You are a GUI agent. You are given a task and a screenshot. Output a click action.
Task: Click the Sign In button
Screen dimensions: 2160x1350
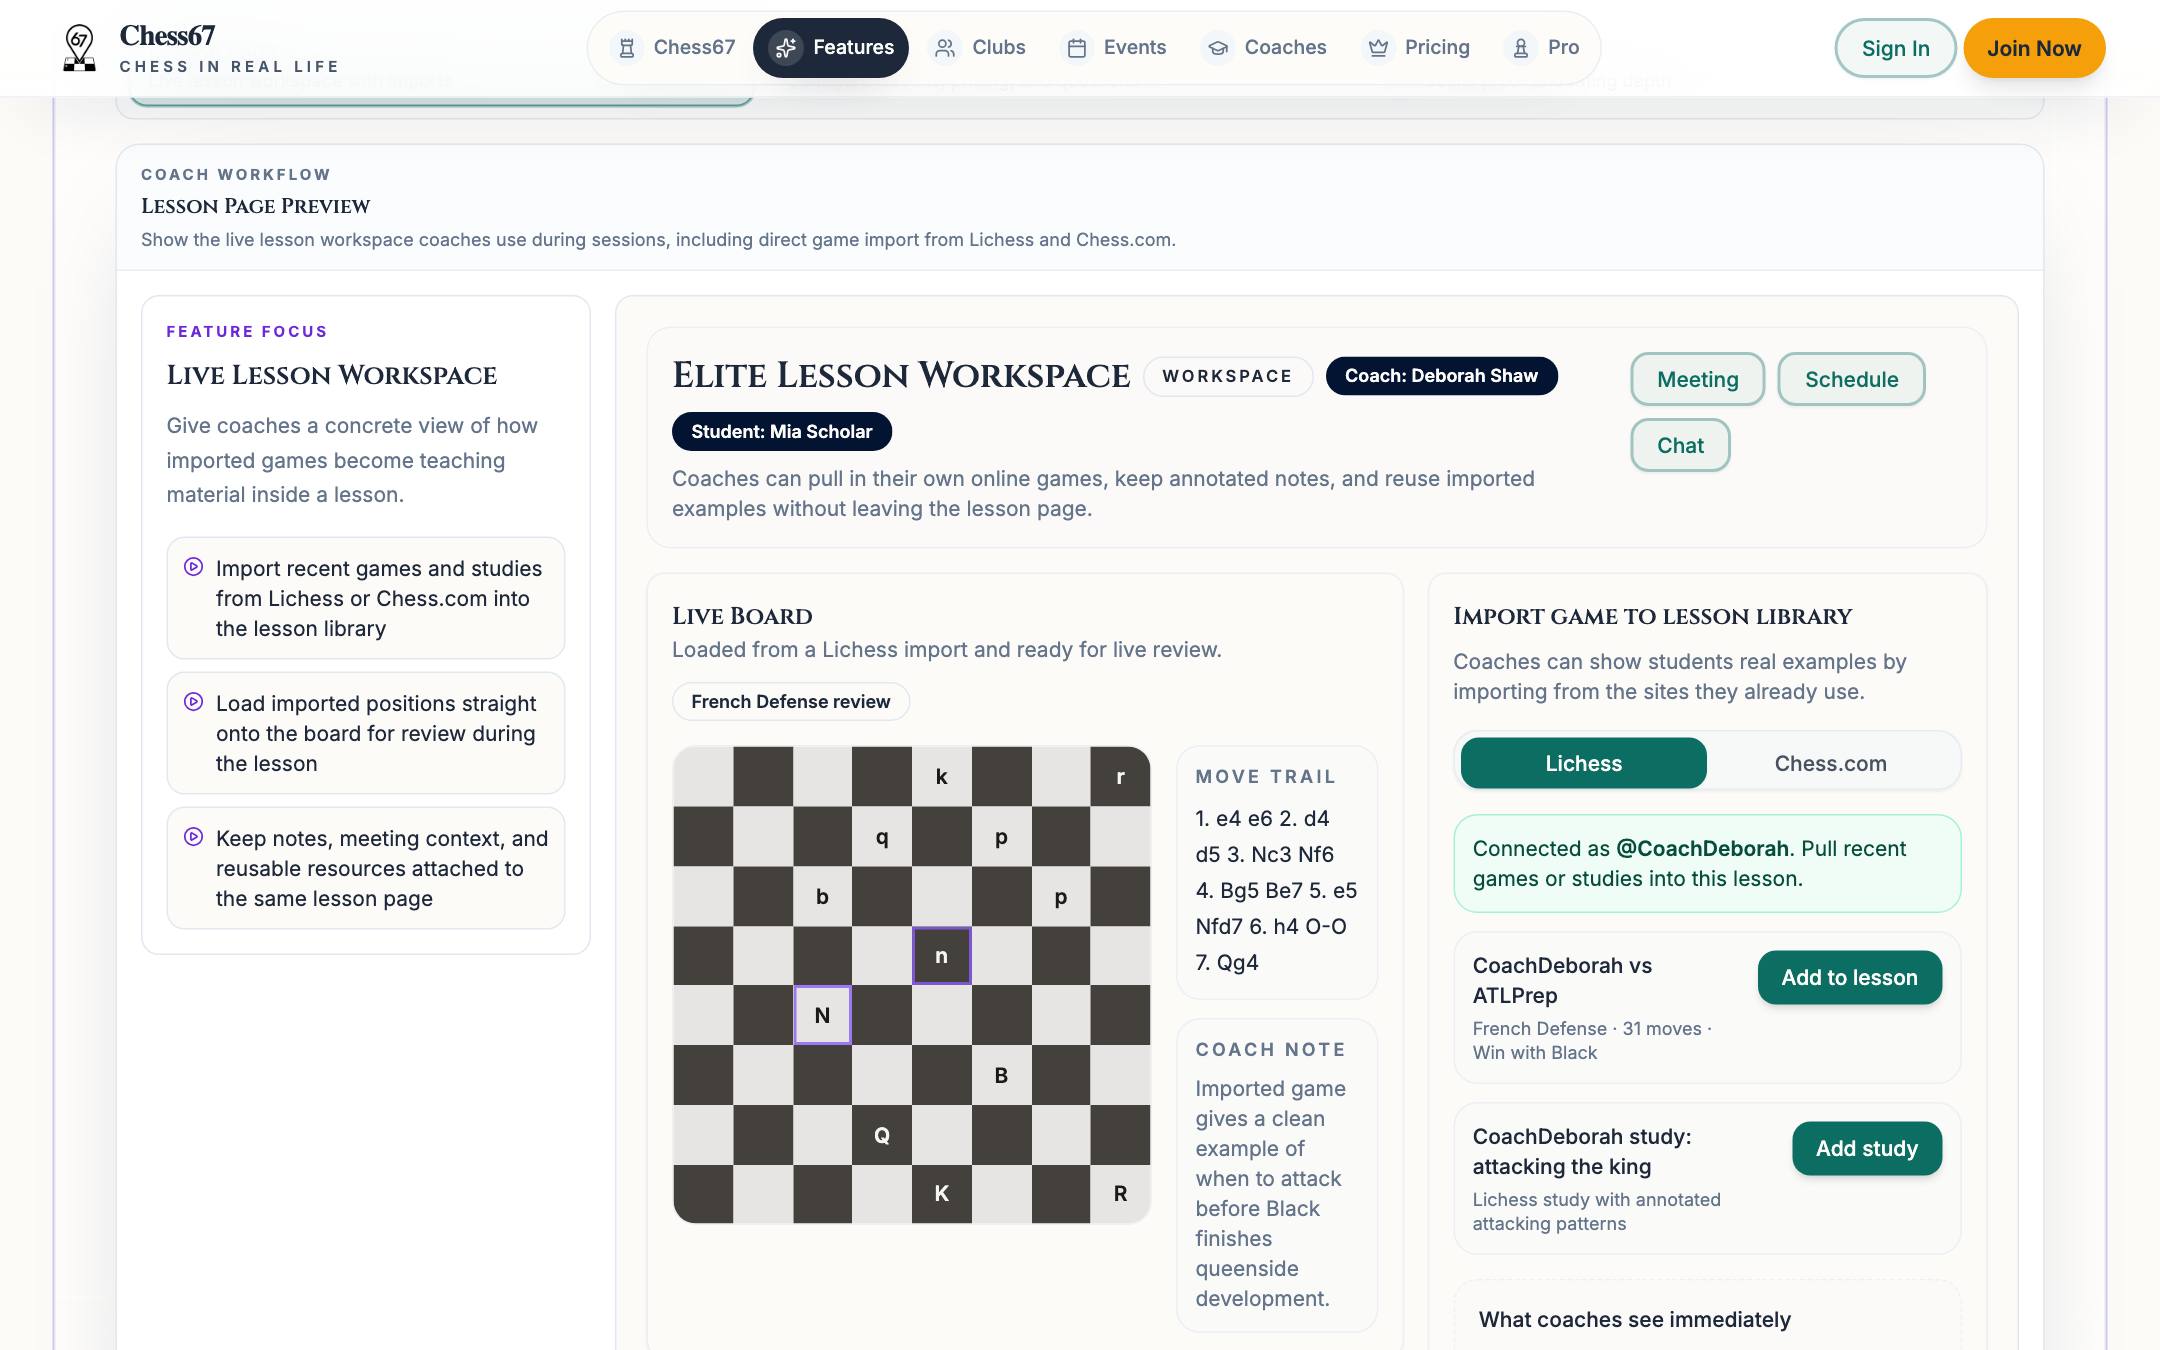pyautogui.click(x=1895, y=48)
